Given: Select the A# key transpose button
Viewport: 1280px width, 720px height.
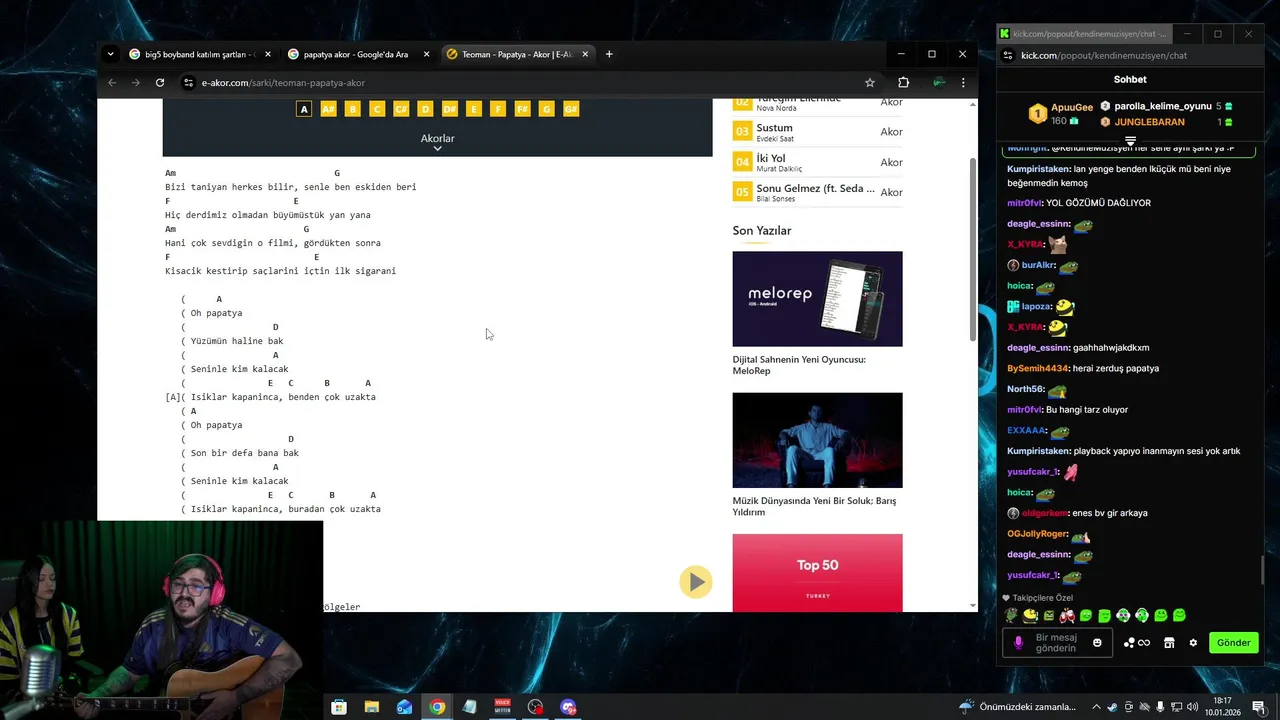Looking at the screenshot, I should pos(328,109).
